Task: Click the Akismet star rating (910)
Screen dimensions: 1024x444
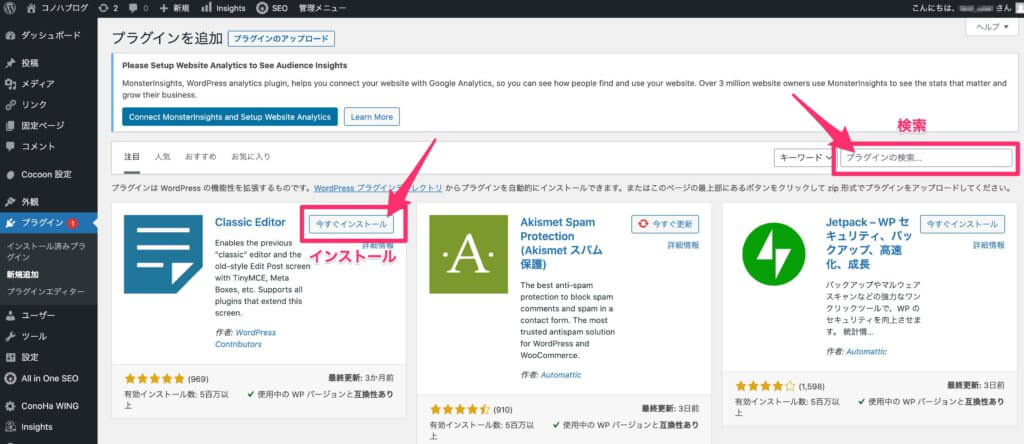Action: (x=460, y=410)
